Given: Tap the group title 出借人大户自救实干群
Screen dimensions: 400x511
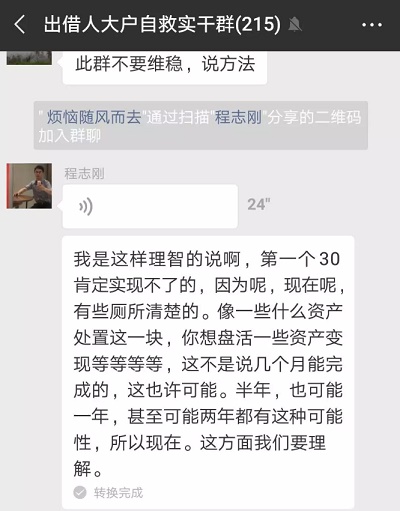Looking at the screenshot, I should pos(139,25).
